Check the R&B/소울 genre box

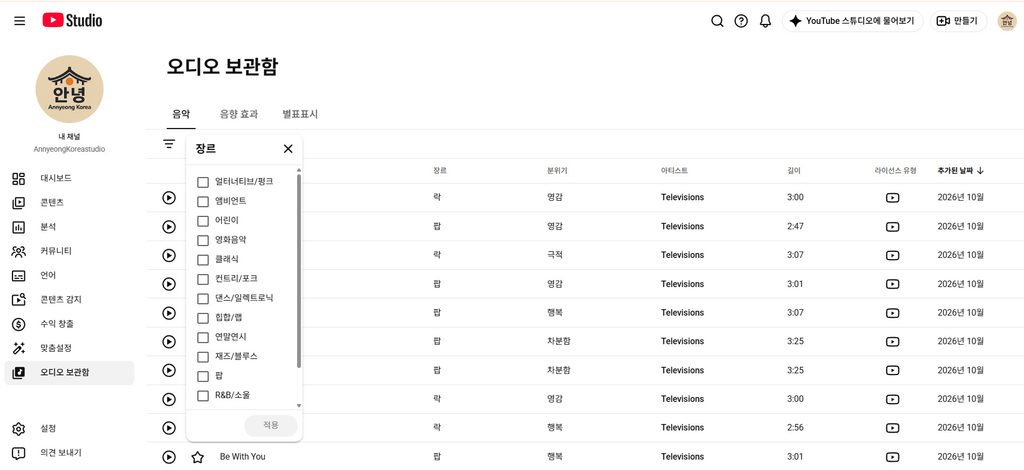pyautogui.click(x=203, y=396)
